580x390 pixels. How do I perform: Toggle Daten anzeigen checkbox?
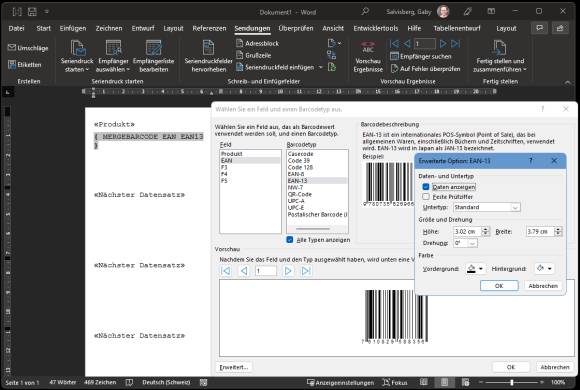426,187
